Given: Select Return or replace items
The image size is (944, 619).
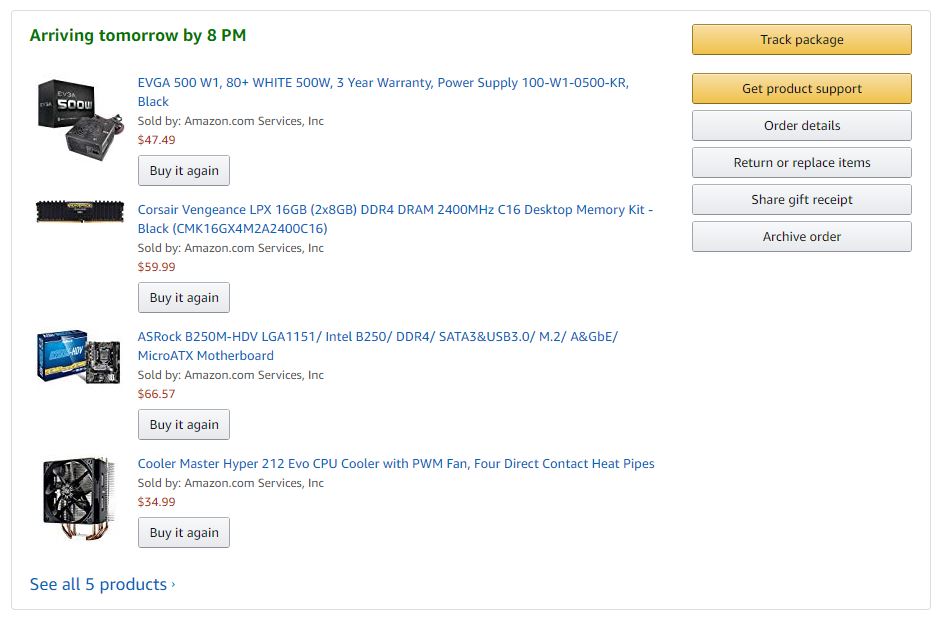Looking at the screenshot, I should (801, 163).
